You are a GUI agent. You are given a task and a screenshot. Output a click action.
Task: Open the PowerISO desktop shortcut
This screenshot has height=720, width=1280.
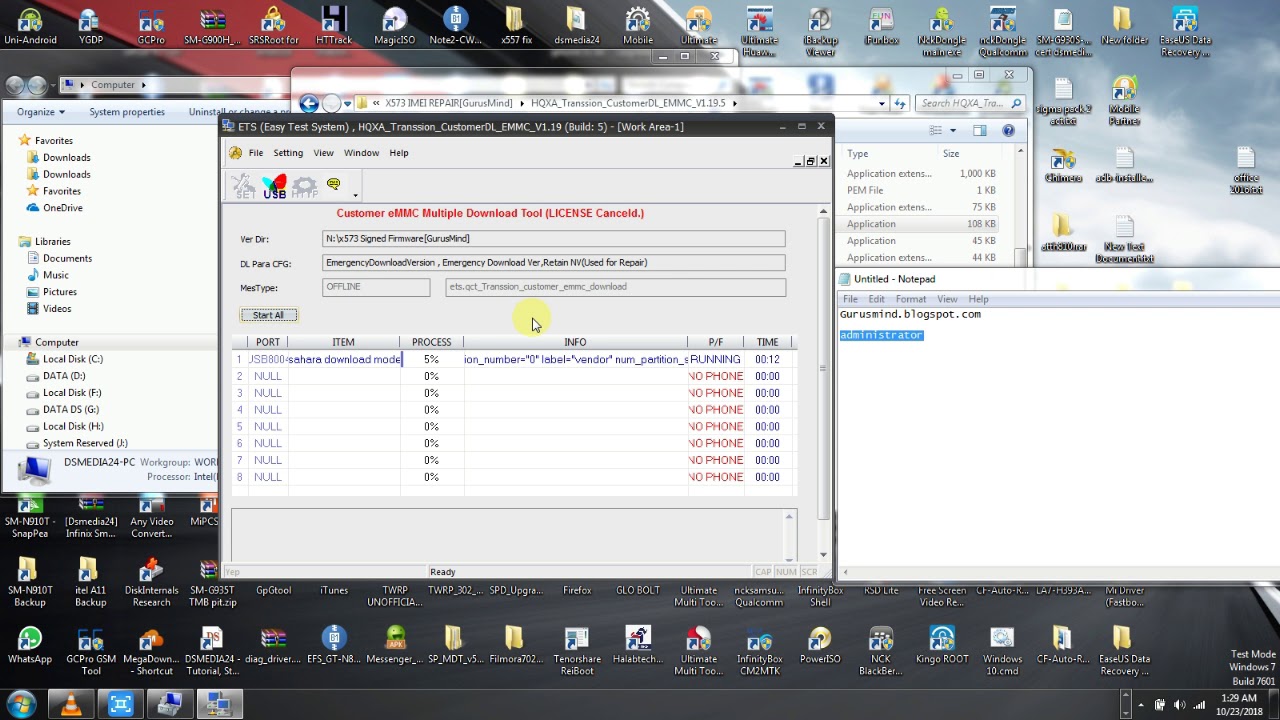[x=820, y=645]
